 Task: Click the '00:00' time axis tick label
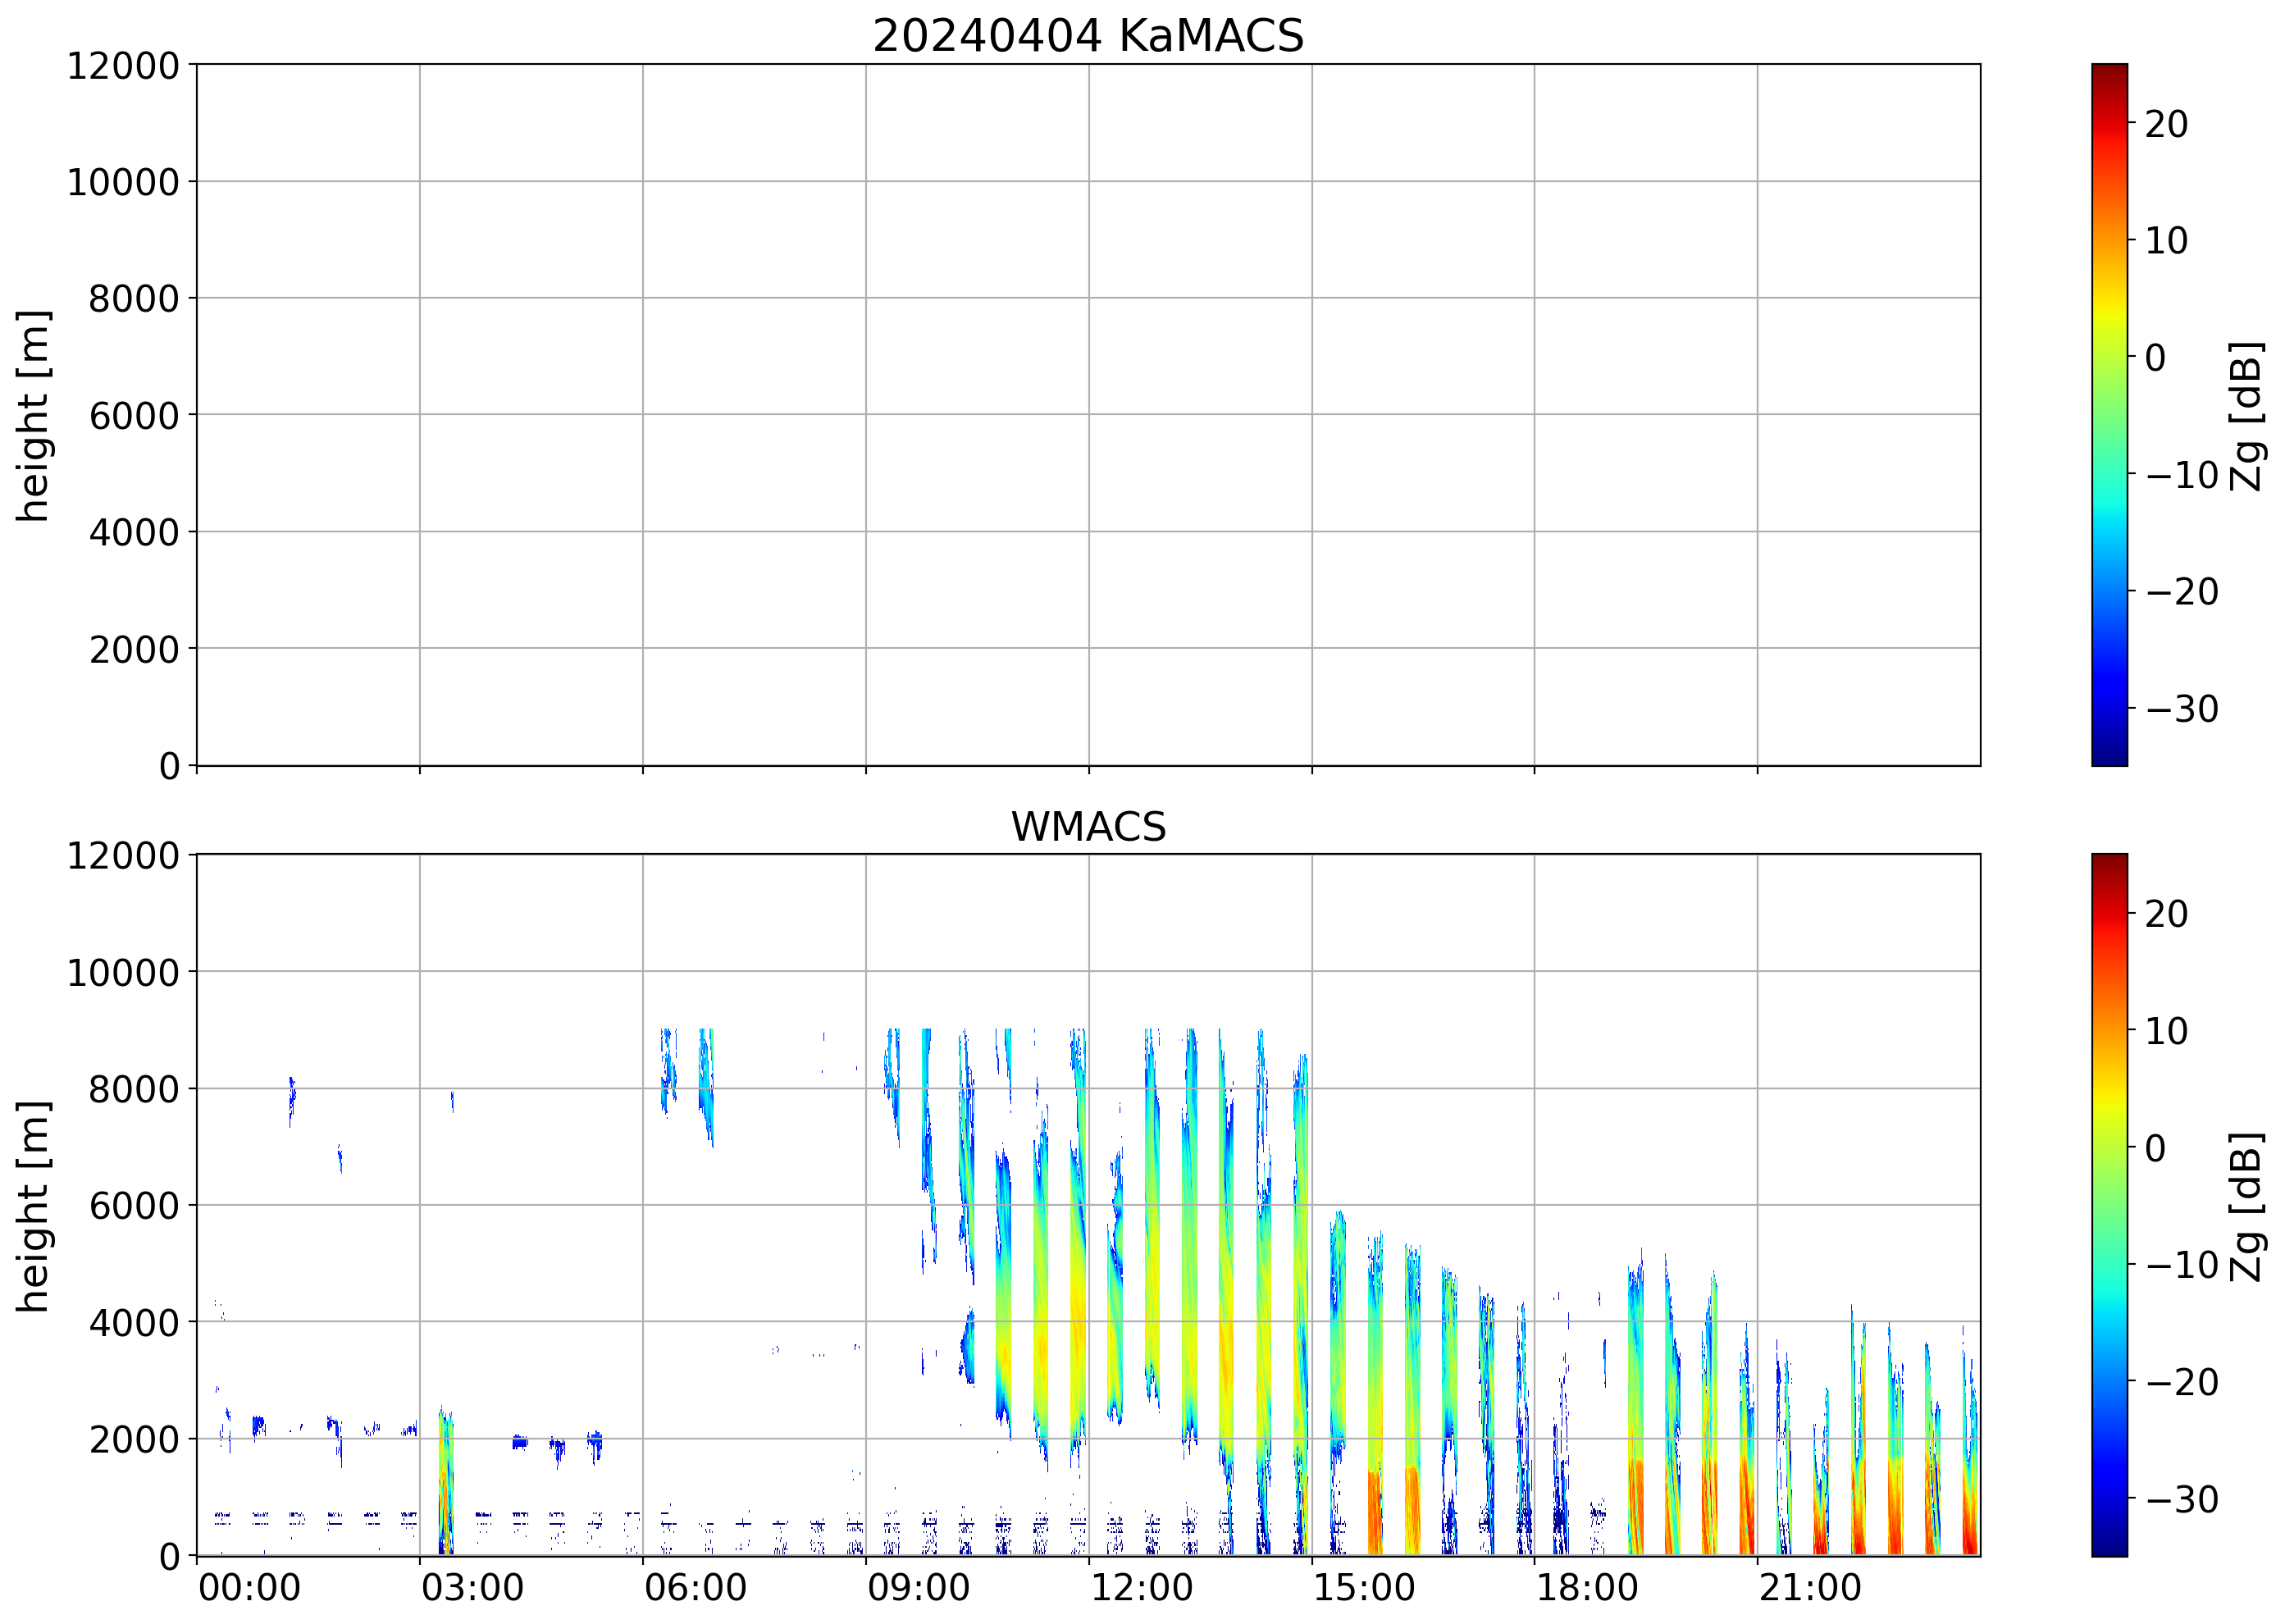pyautogui.click(x=249, y=1587)
